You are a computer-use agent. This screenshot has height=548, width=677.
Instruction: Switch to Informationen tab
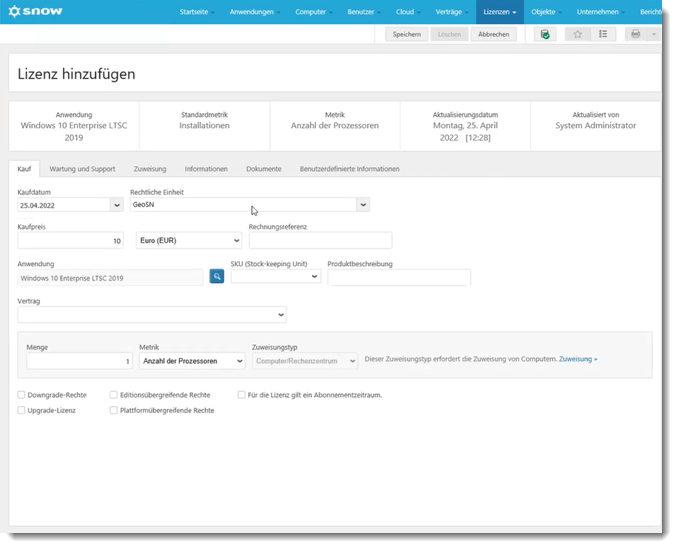pos(206,169)
